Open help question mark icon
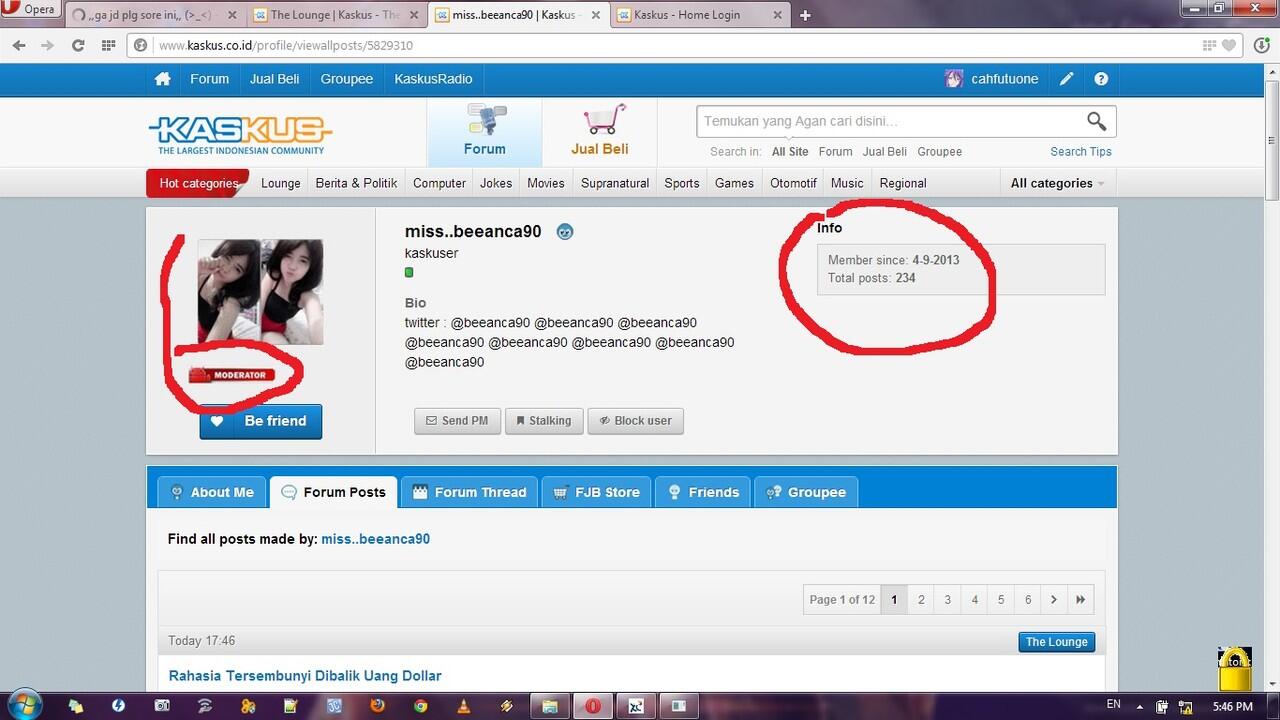1280x720 pixels. pyautogui.click(x=1101, y=79)
